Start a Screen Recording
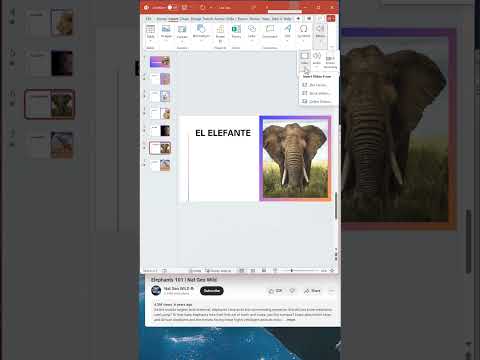This screenshot has height=360, width=480. click(x=330, y=62)
